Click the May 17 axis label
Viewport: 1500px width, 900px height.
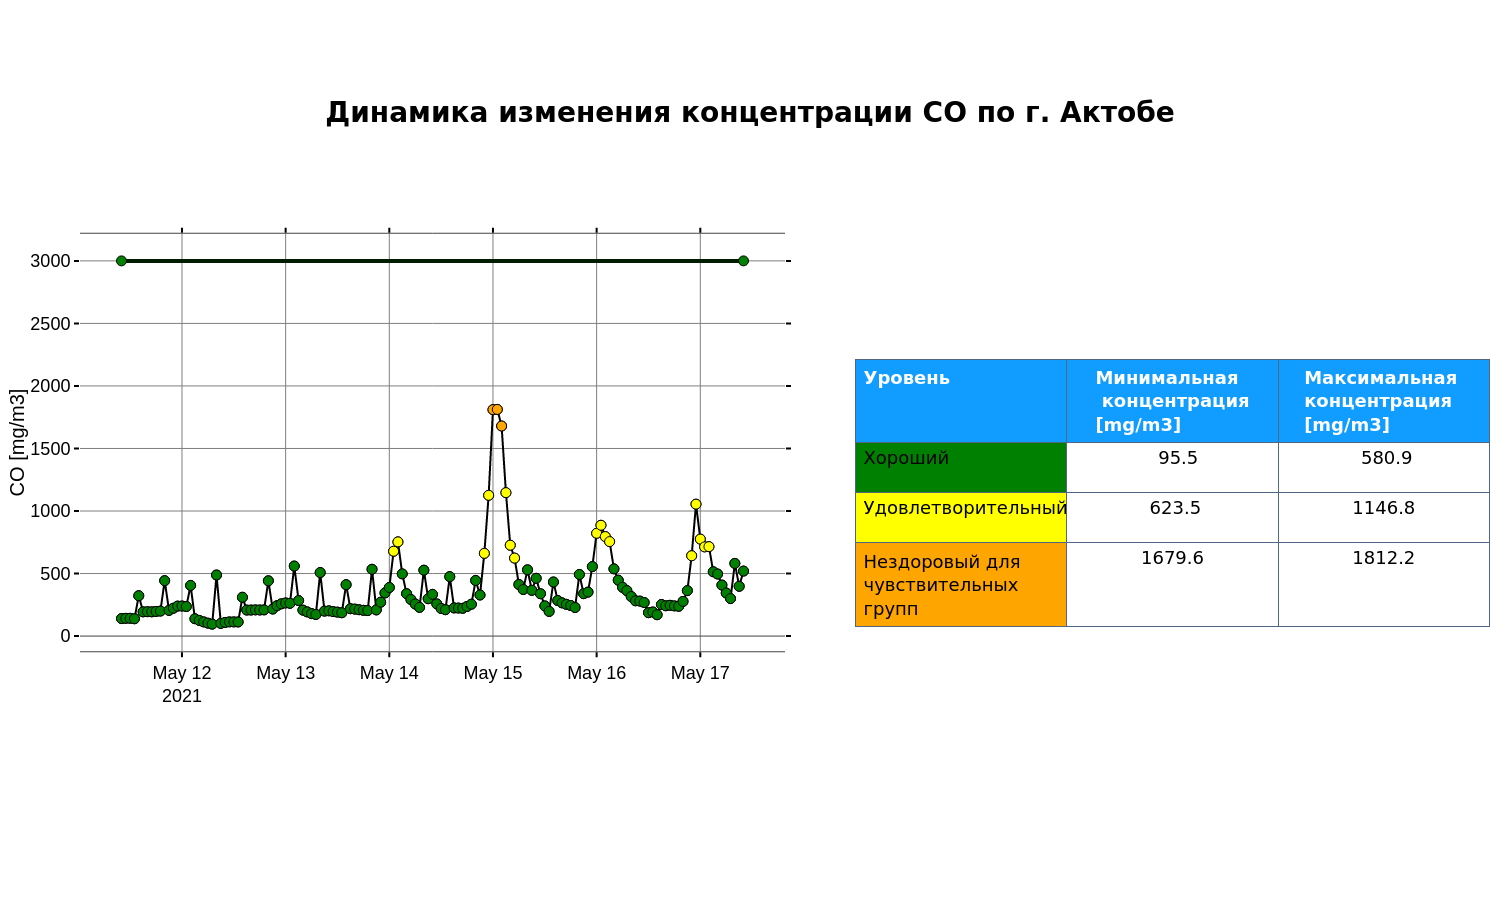(700, 673)
